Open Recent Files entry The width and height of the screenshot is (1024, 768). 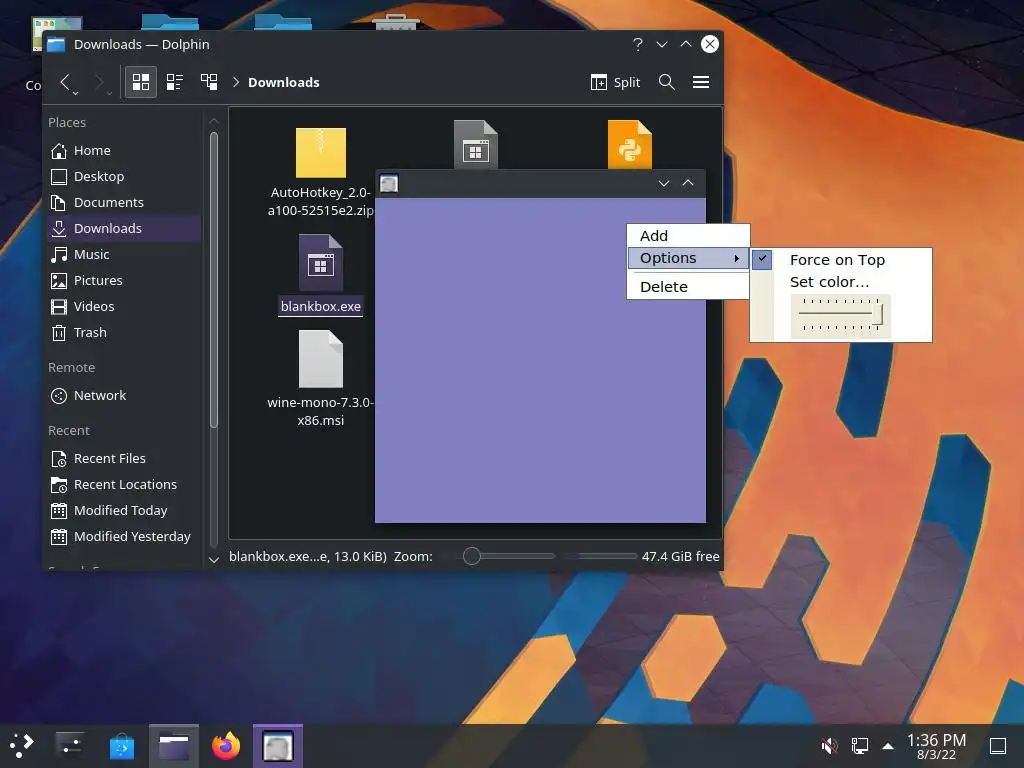(124, 458)
